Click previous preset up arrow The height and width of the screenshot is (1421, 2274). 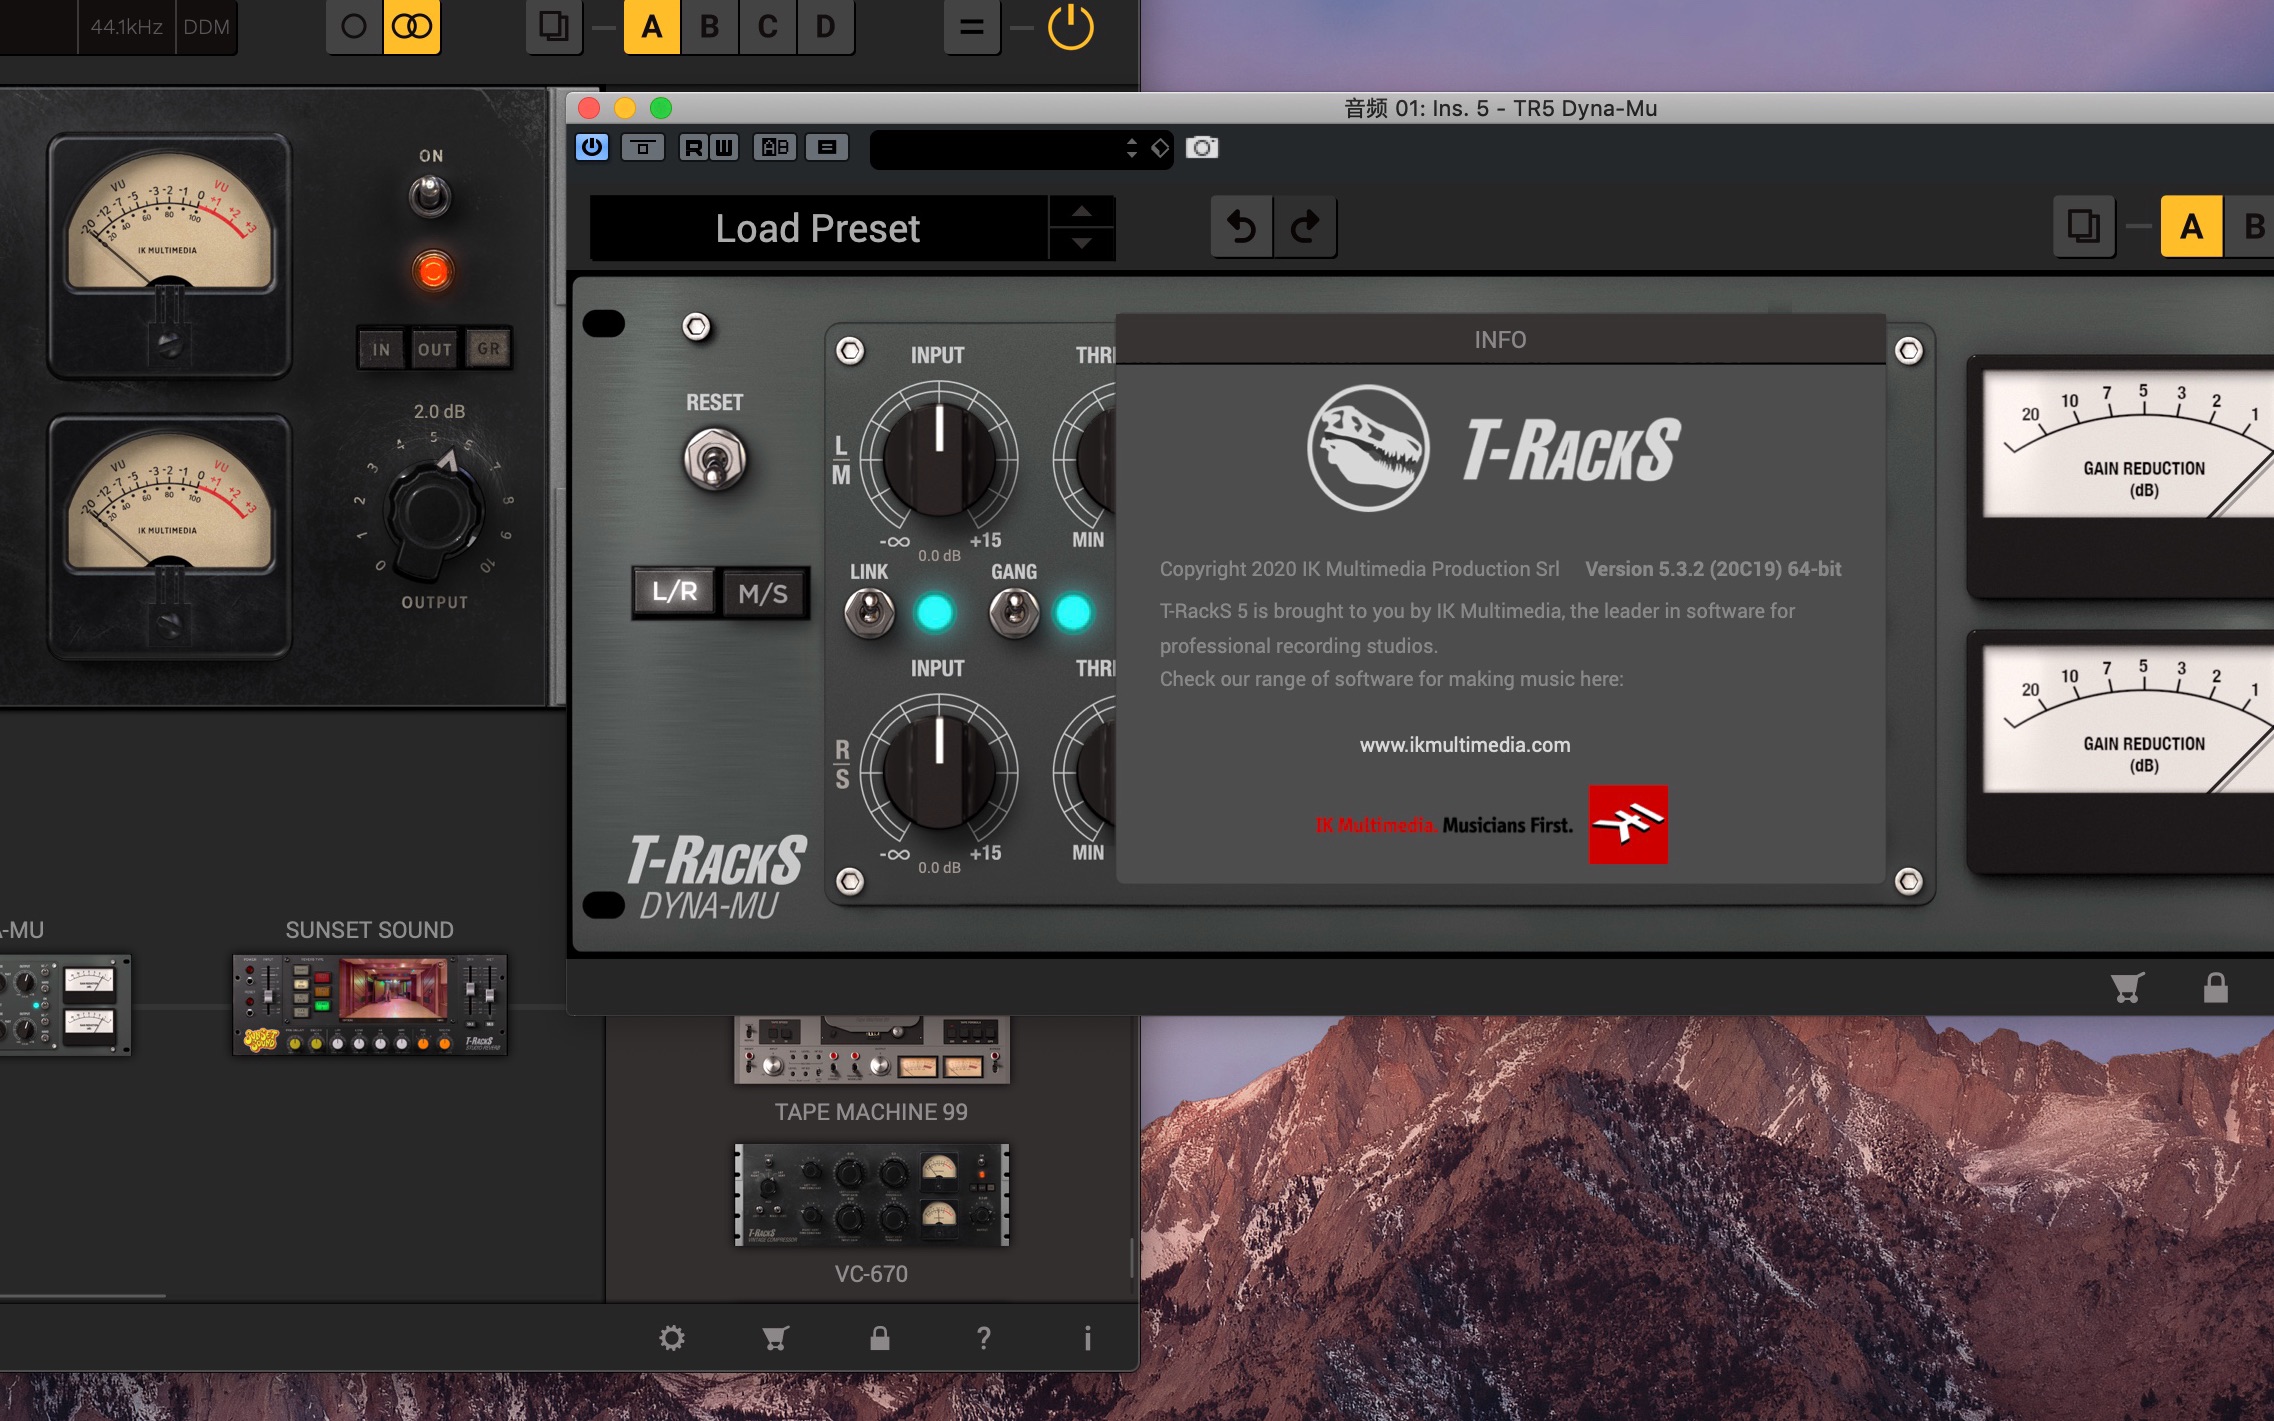(x=1082, y=211)
